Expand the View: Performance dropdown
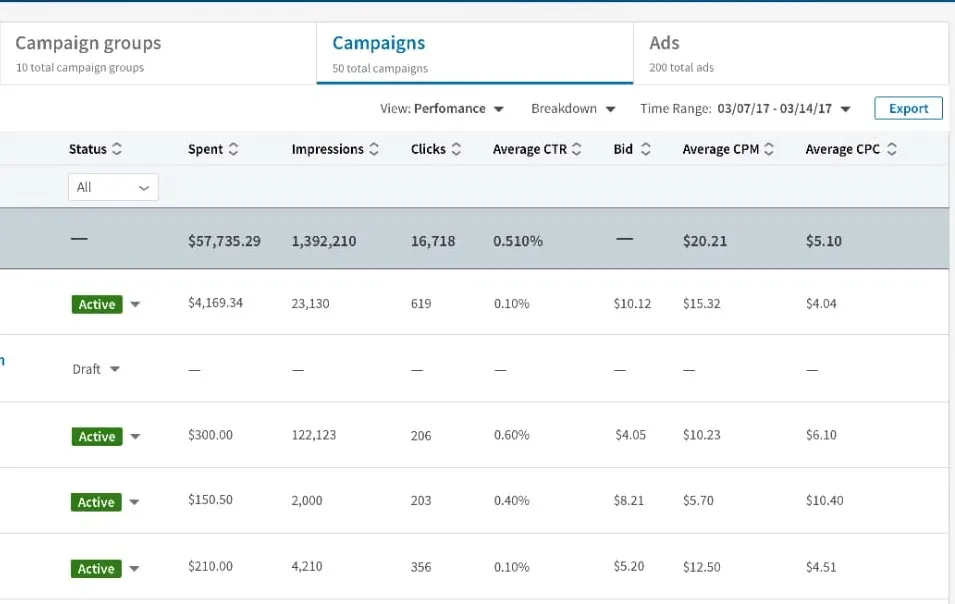The height and width of the screenshot is (604, 955). click(442, 109)
